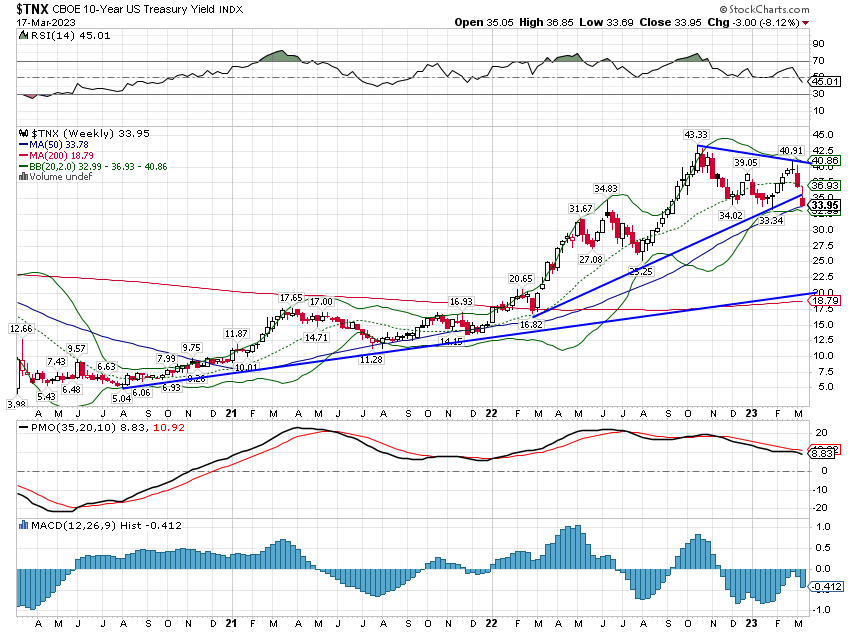This screenshot has width=850, height=633.
Task: Click the 11.28 low price label
Action: click(371, 359)
